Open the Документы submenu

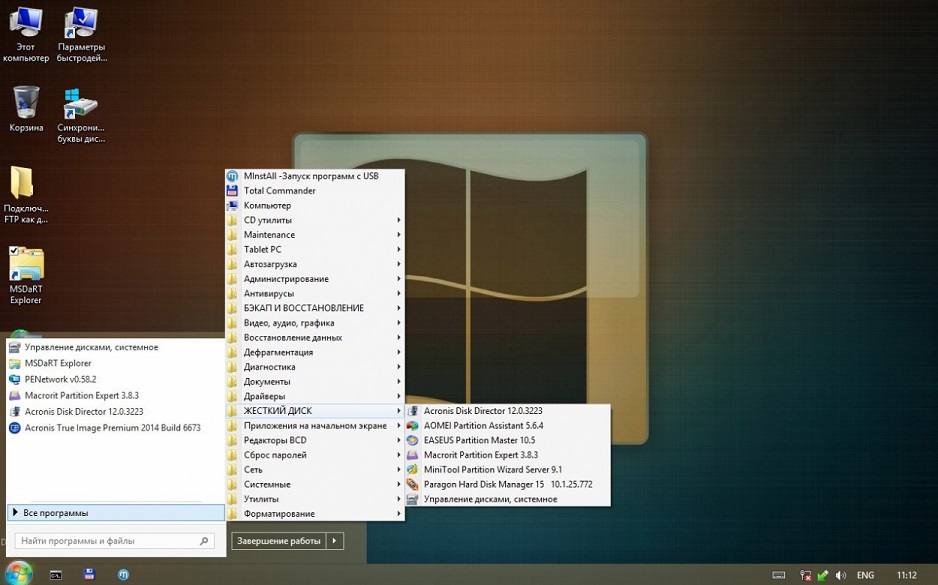pyautogui.click(x=315, y=381)
